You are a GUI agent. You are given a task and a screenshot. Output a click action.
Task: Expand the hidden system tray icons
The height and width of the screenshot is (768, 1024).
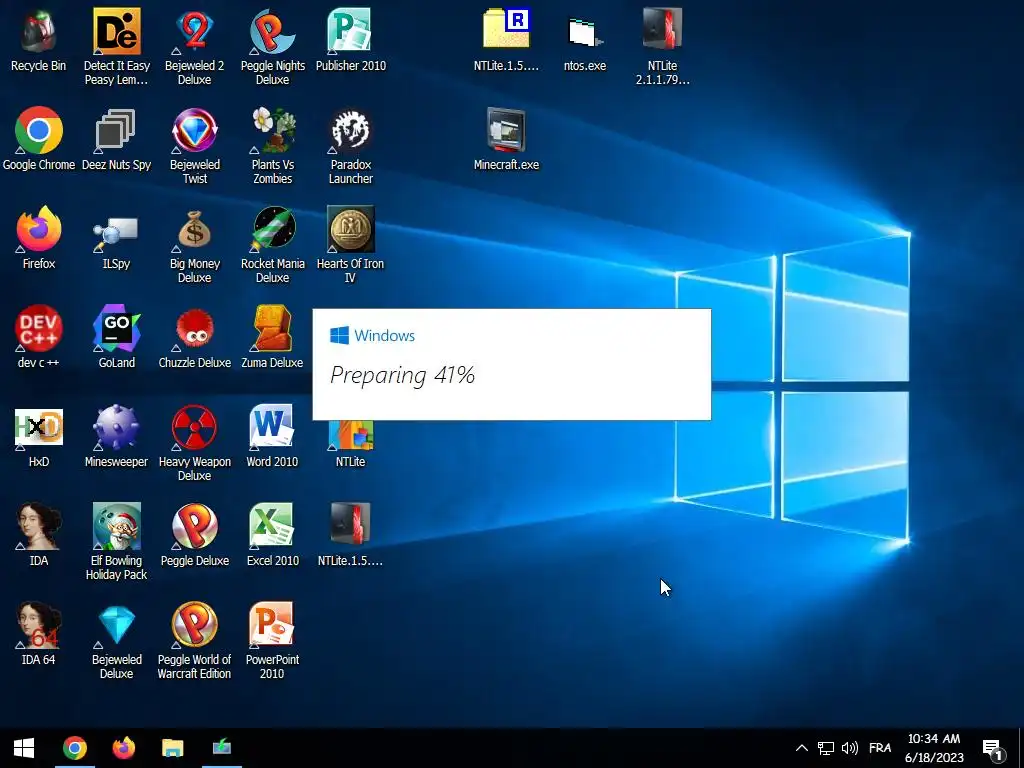click(x=802, y=748)
